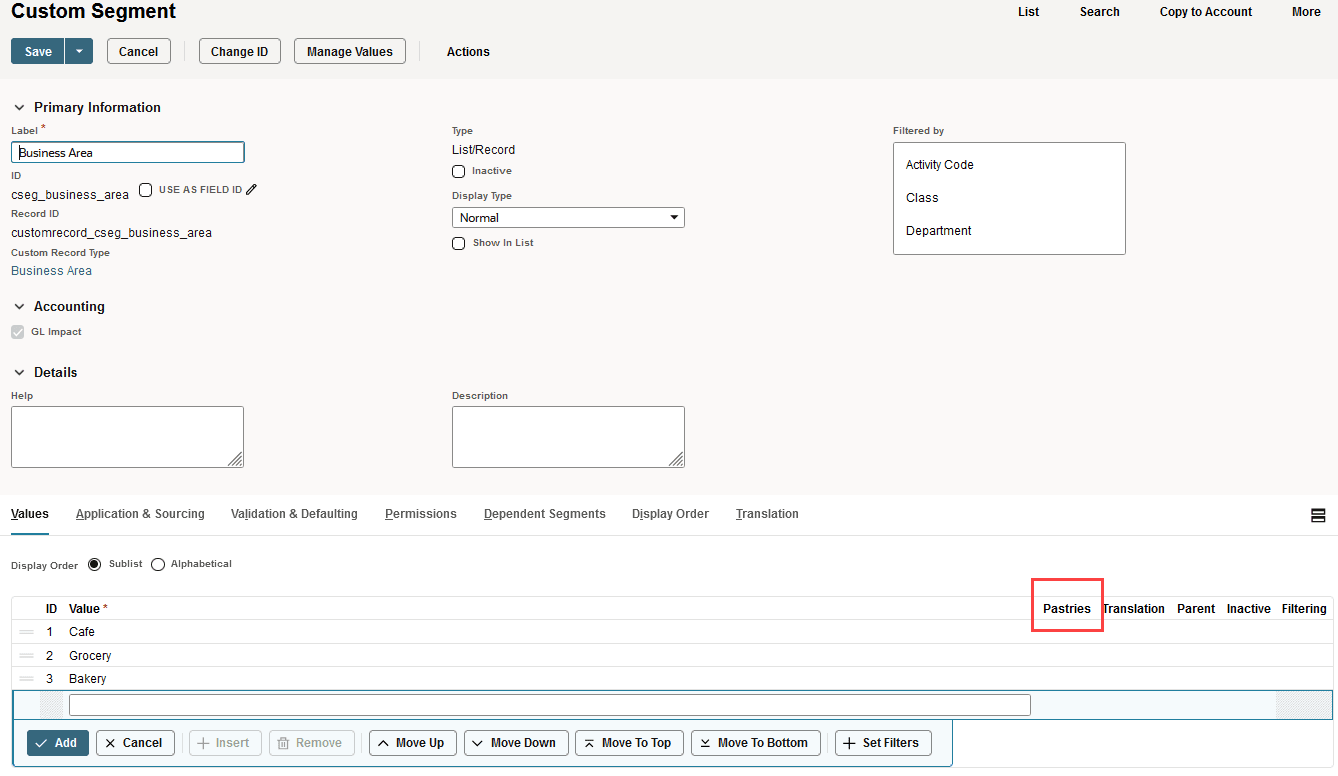Open the Display Order tab
The image size is (1338, 776).
tap(670, 514)
